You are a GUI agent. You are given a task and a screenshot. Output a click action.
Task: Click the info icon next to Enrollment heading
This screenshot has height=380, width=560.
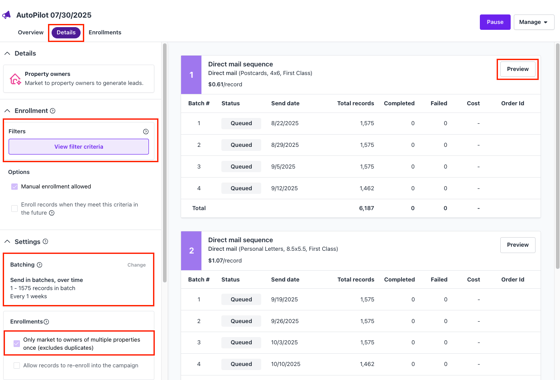[52, 111]
